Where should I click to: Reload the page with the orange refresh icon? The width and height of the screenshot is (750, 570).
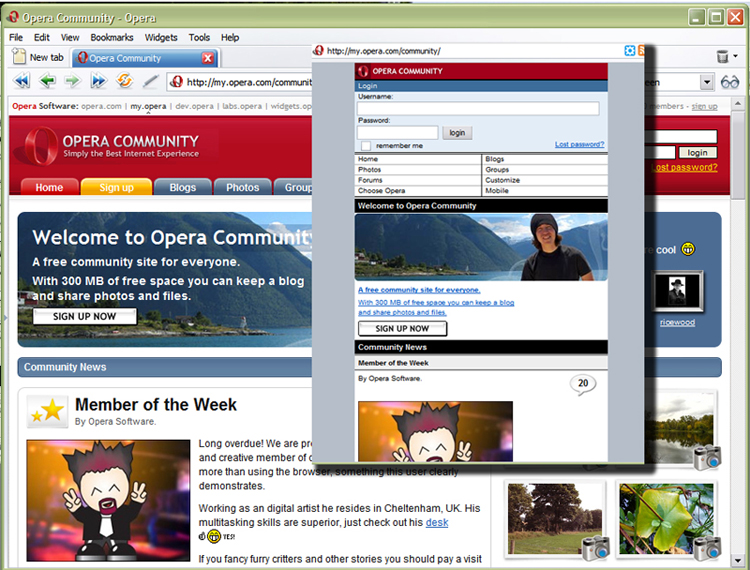tap(125, 82)
